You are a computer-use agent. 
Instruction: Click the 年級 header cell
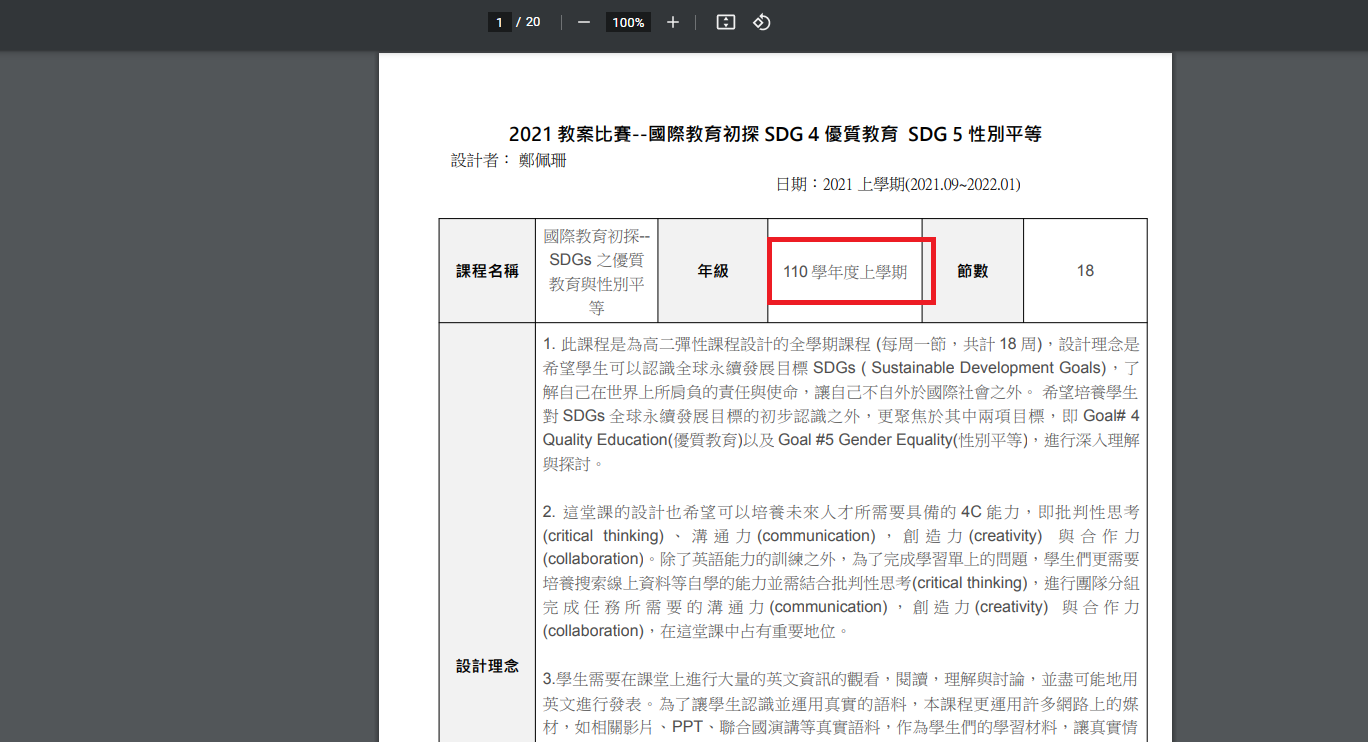click(713, 271)
